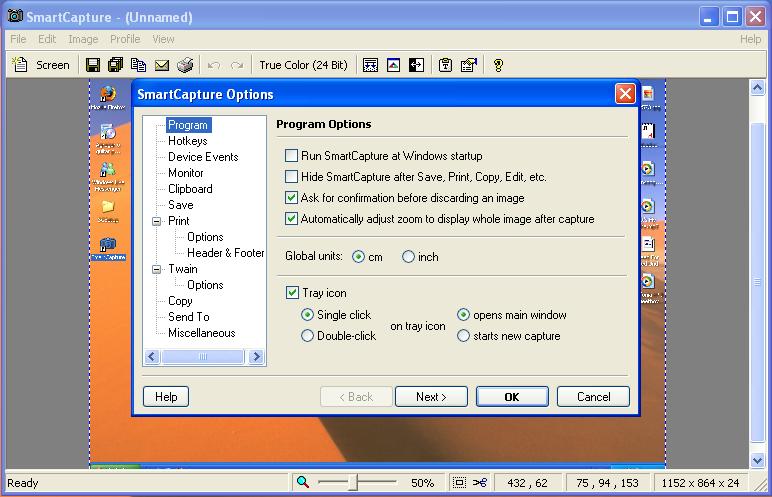Click the Send by email envelope icon

[x=162, y=65]
